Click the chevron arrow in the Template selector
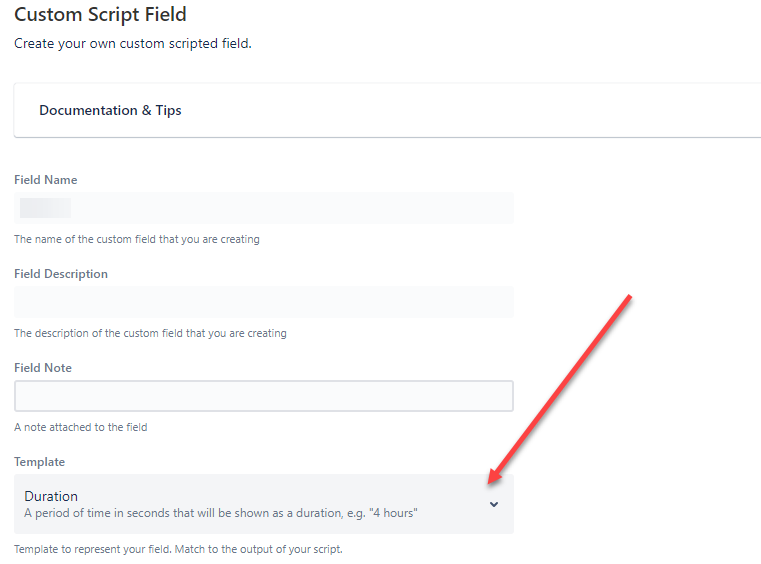The height and width of the screenshot is (564, 761). pyautogui.click(x=494, y=504)
